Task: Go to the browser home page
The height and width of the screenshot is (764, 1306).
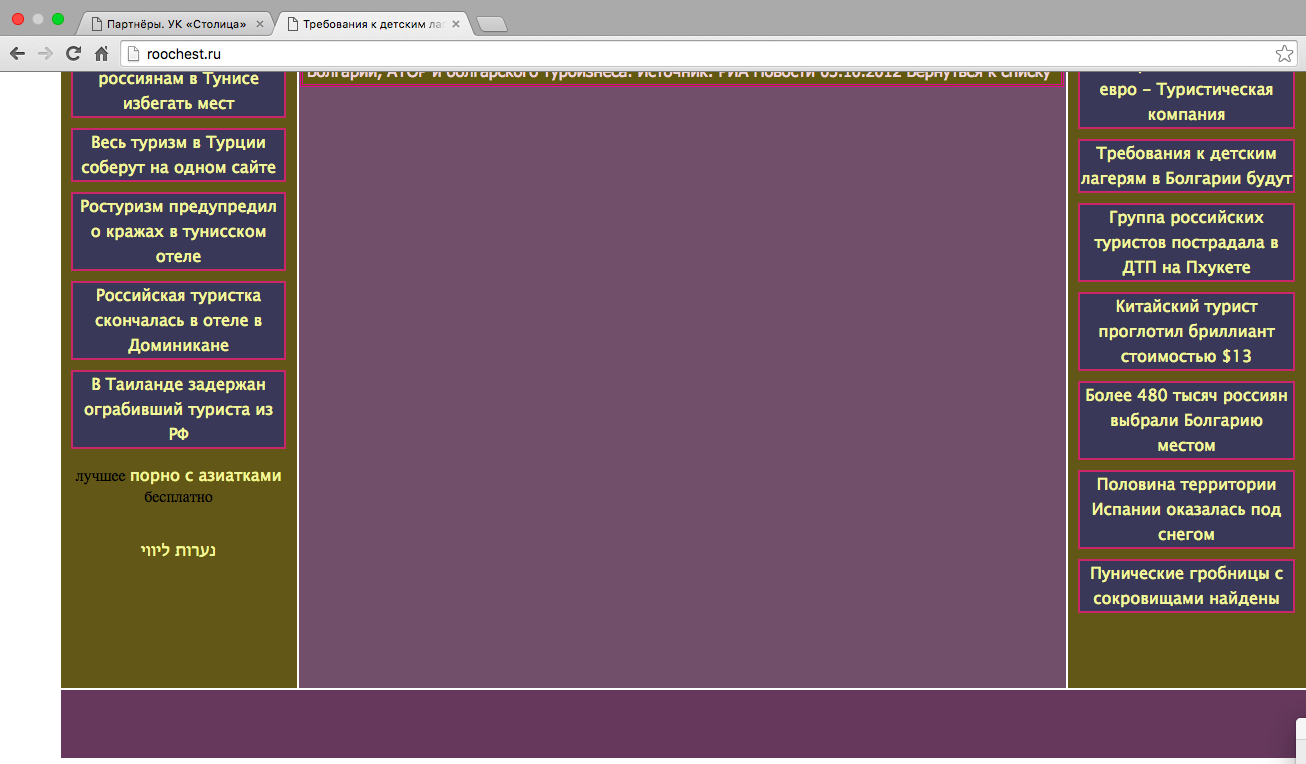Action: (101, 54)
